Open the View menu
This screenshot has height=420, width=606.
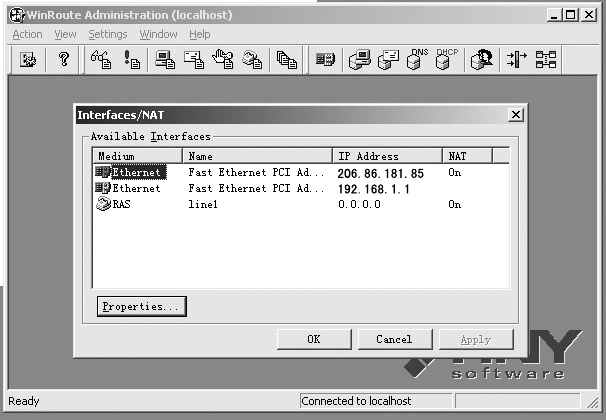point(65,34)
